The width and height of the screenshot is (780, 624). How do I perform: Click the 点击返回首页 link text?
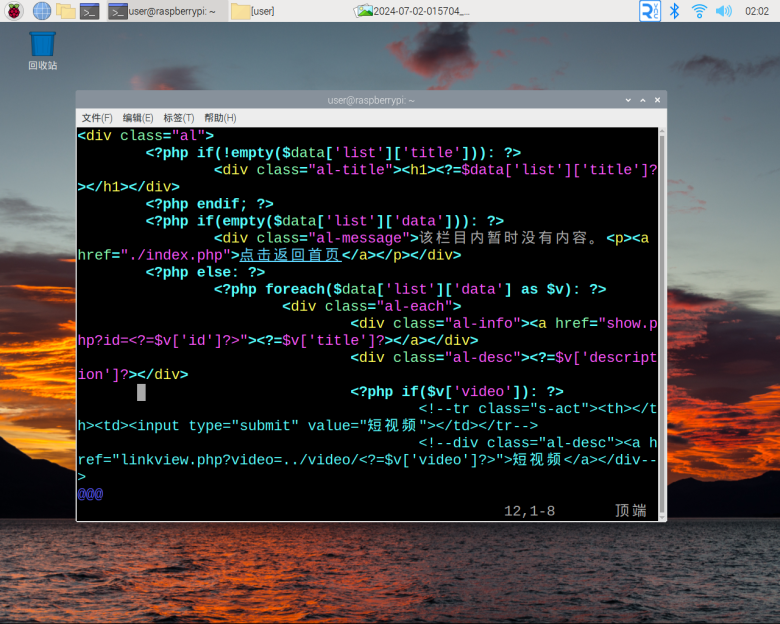[291, 255]
